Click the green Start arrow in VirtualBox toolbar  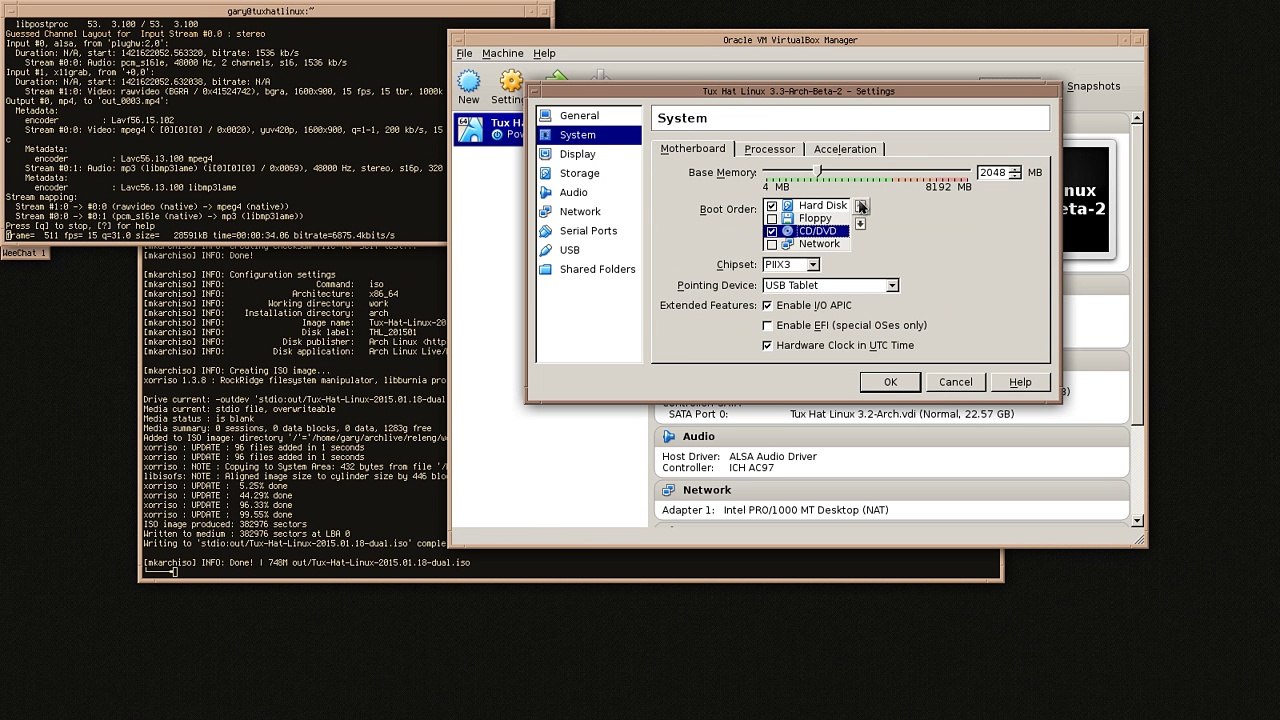[x=556, y=76]
